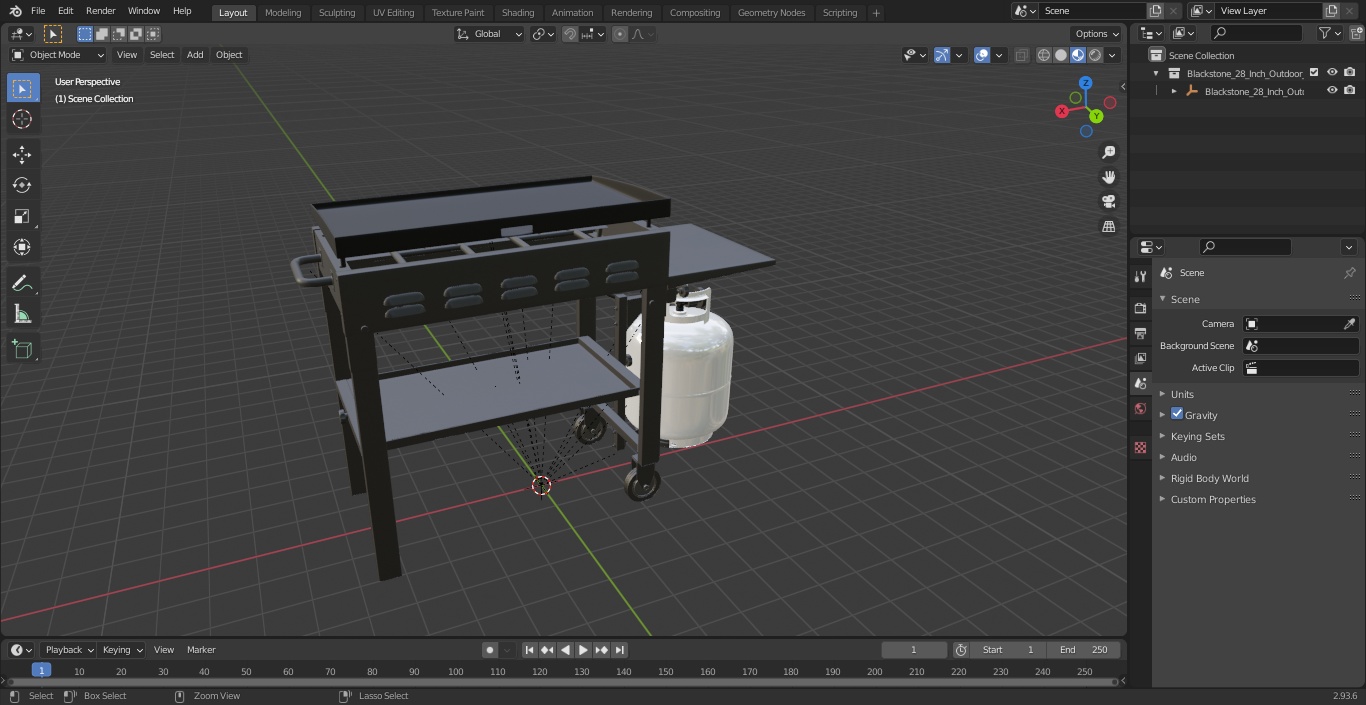Open the Render menu
Image resolution: width=1366 pixels, height=705 pixels.
click(x=100, y=11)
